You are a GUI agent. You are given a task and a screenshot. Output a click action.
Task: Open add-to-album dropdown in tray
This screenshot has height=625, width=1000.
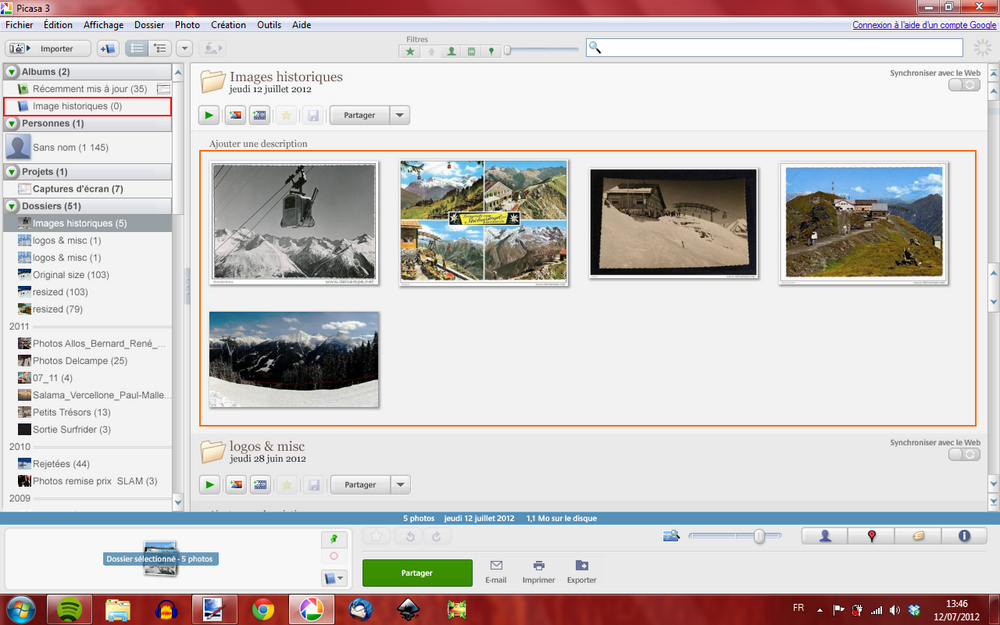[334, 578]
